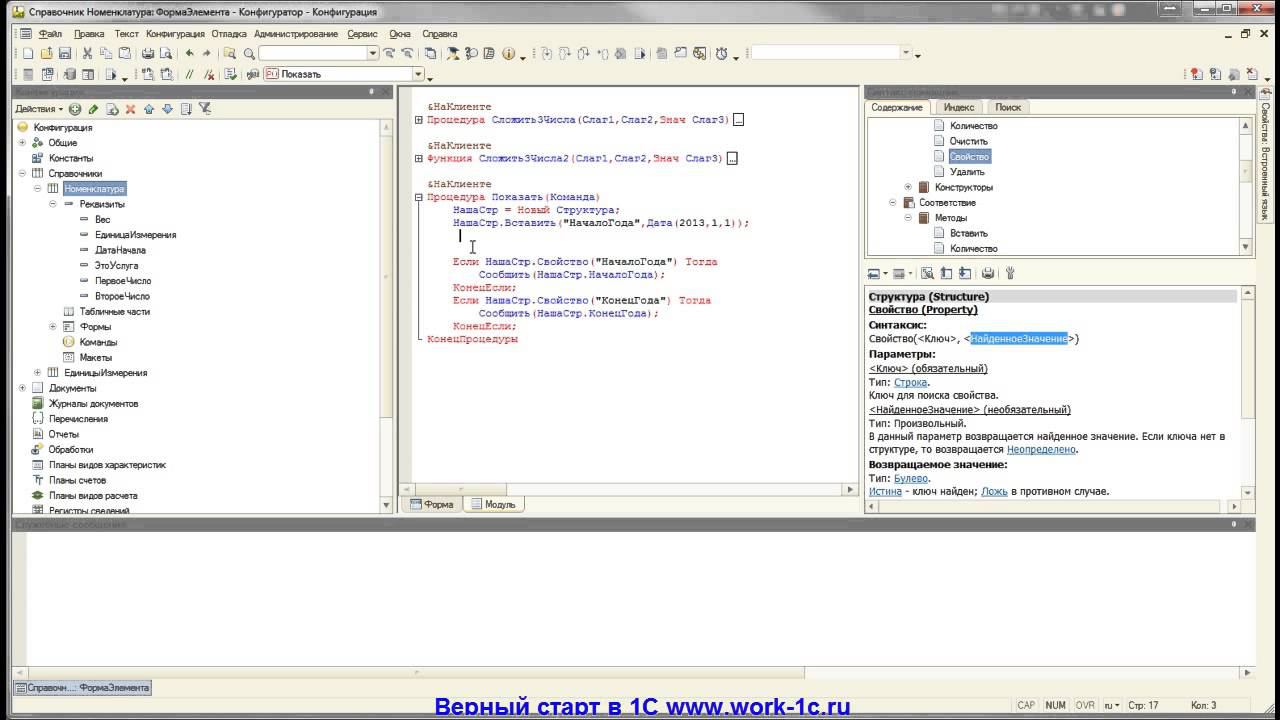Undo the last action via toolbar arrow

pyautogui.click(x=189, y=53)
